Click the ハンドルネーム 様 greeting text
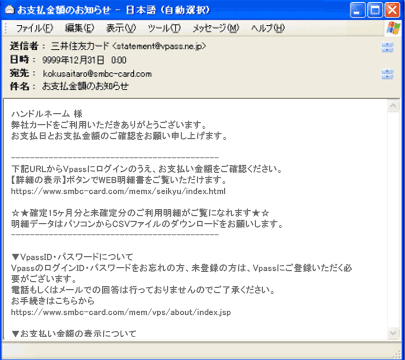The width and height of the screenshot is (405, 360). click(x=47, y=114)
